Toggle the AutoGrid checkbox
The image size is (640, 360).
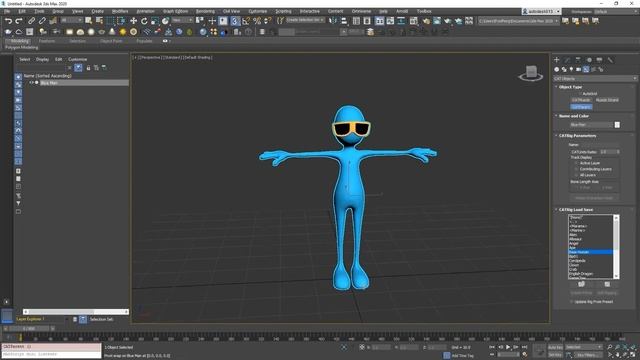tap(579, 93)
